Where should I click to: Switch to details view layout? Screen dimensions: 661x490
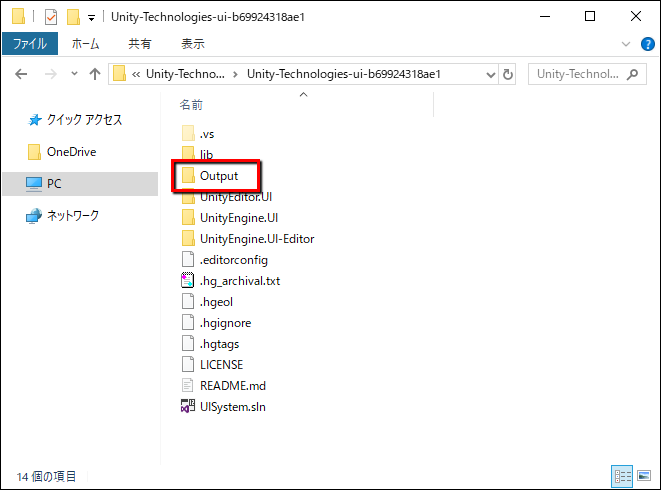click(622, 477)
